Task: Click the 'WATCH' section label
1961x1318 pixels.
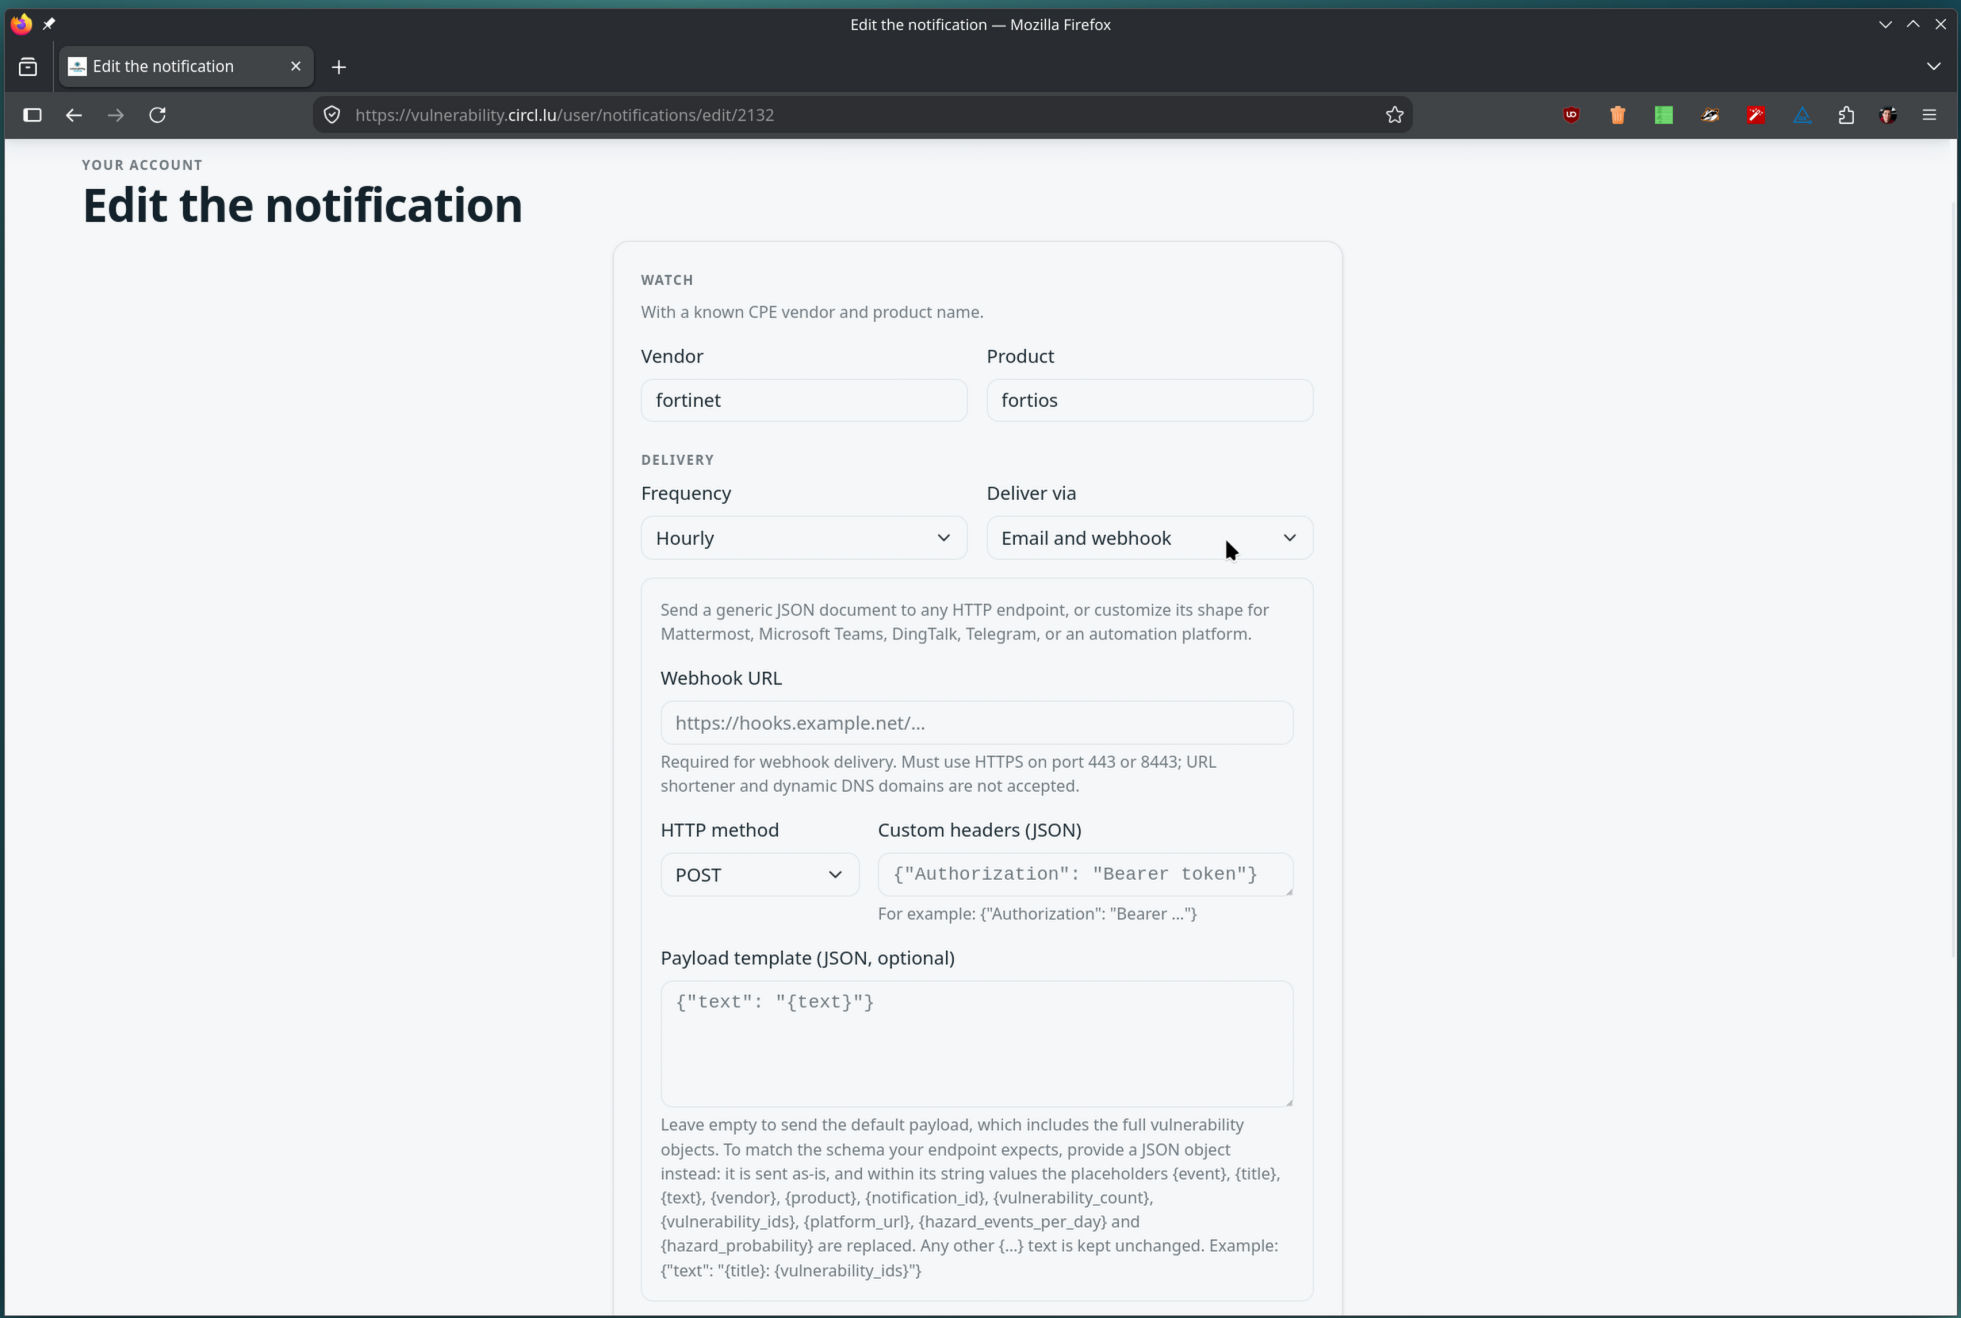Action: (667, 280)
